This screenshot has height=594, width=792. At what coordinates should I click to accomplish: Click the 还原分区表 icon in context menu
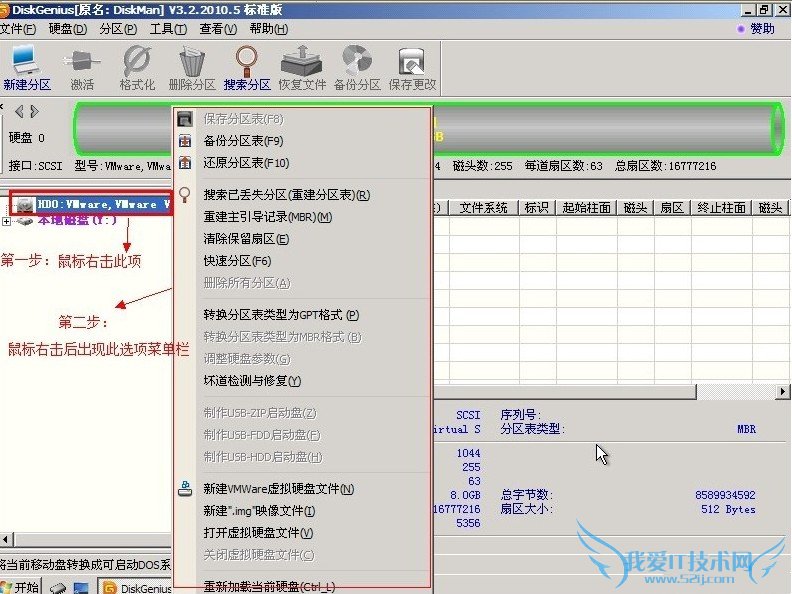click(x=185, y=163)
